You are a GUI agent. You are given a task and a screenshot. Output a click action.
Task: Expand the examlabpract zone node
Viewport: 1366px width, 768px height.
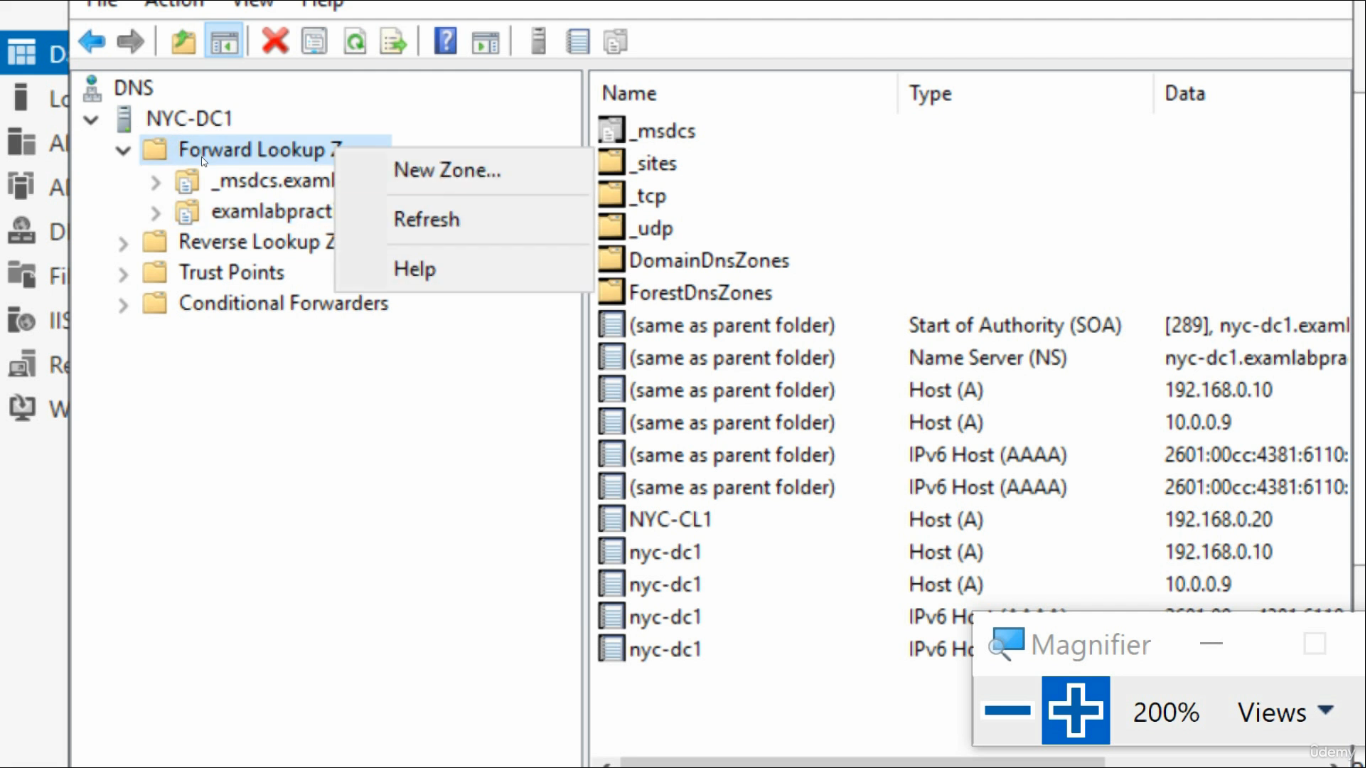click(x=155, y=213)
